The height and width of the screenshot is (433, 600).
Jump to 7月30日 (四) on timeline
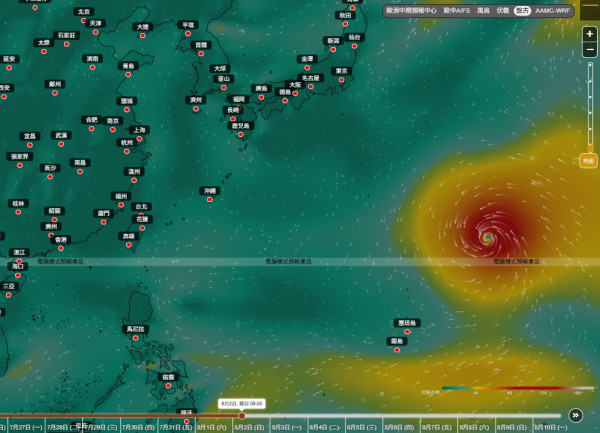click(139, 427)
